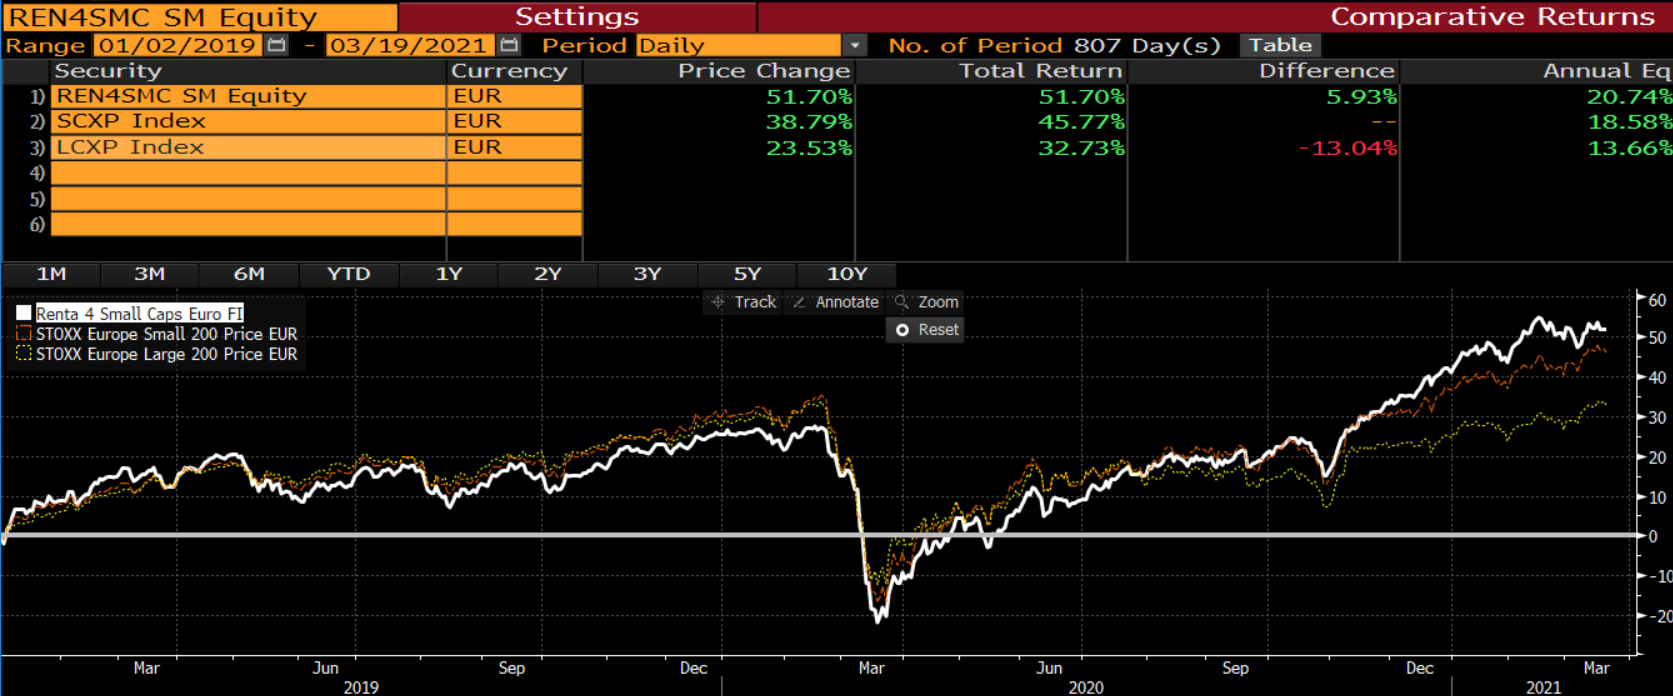This screenshot has height=696, width=1673.
Task: Select the 2Y range tab
Action: 548,274
